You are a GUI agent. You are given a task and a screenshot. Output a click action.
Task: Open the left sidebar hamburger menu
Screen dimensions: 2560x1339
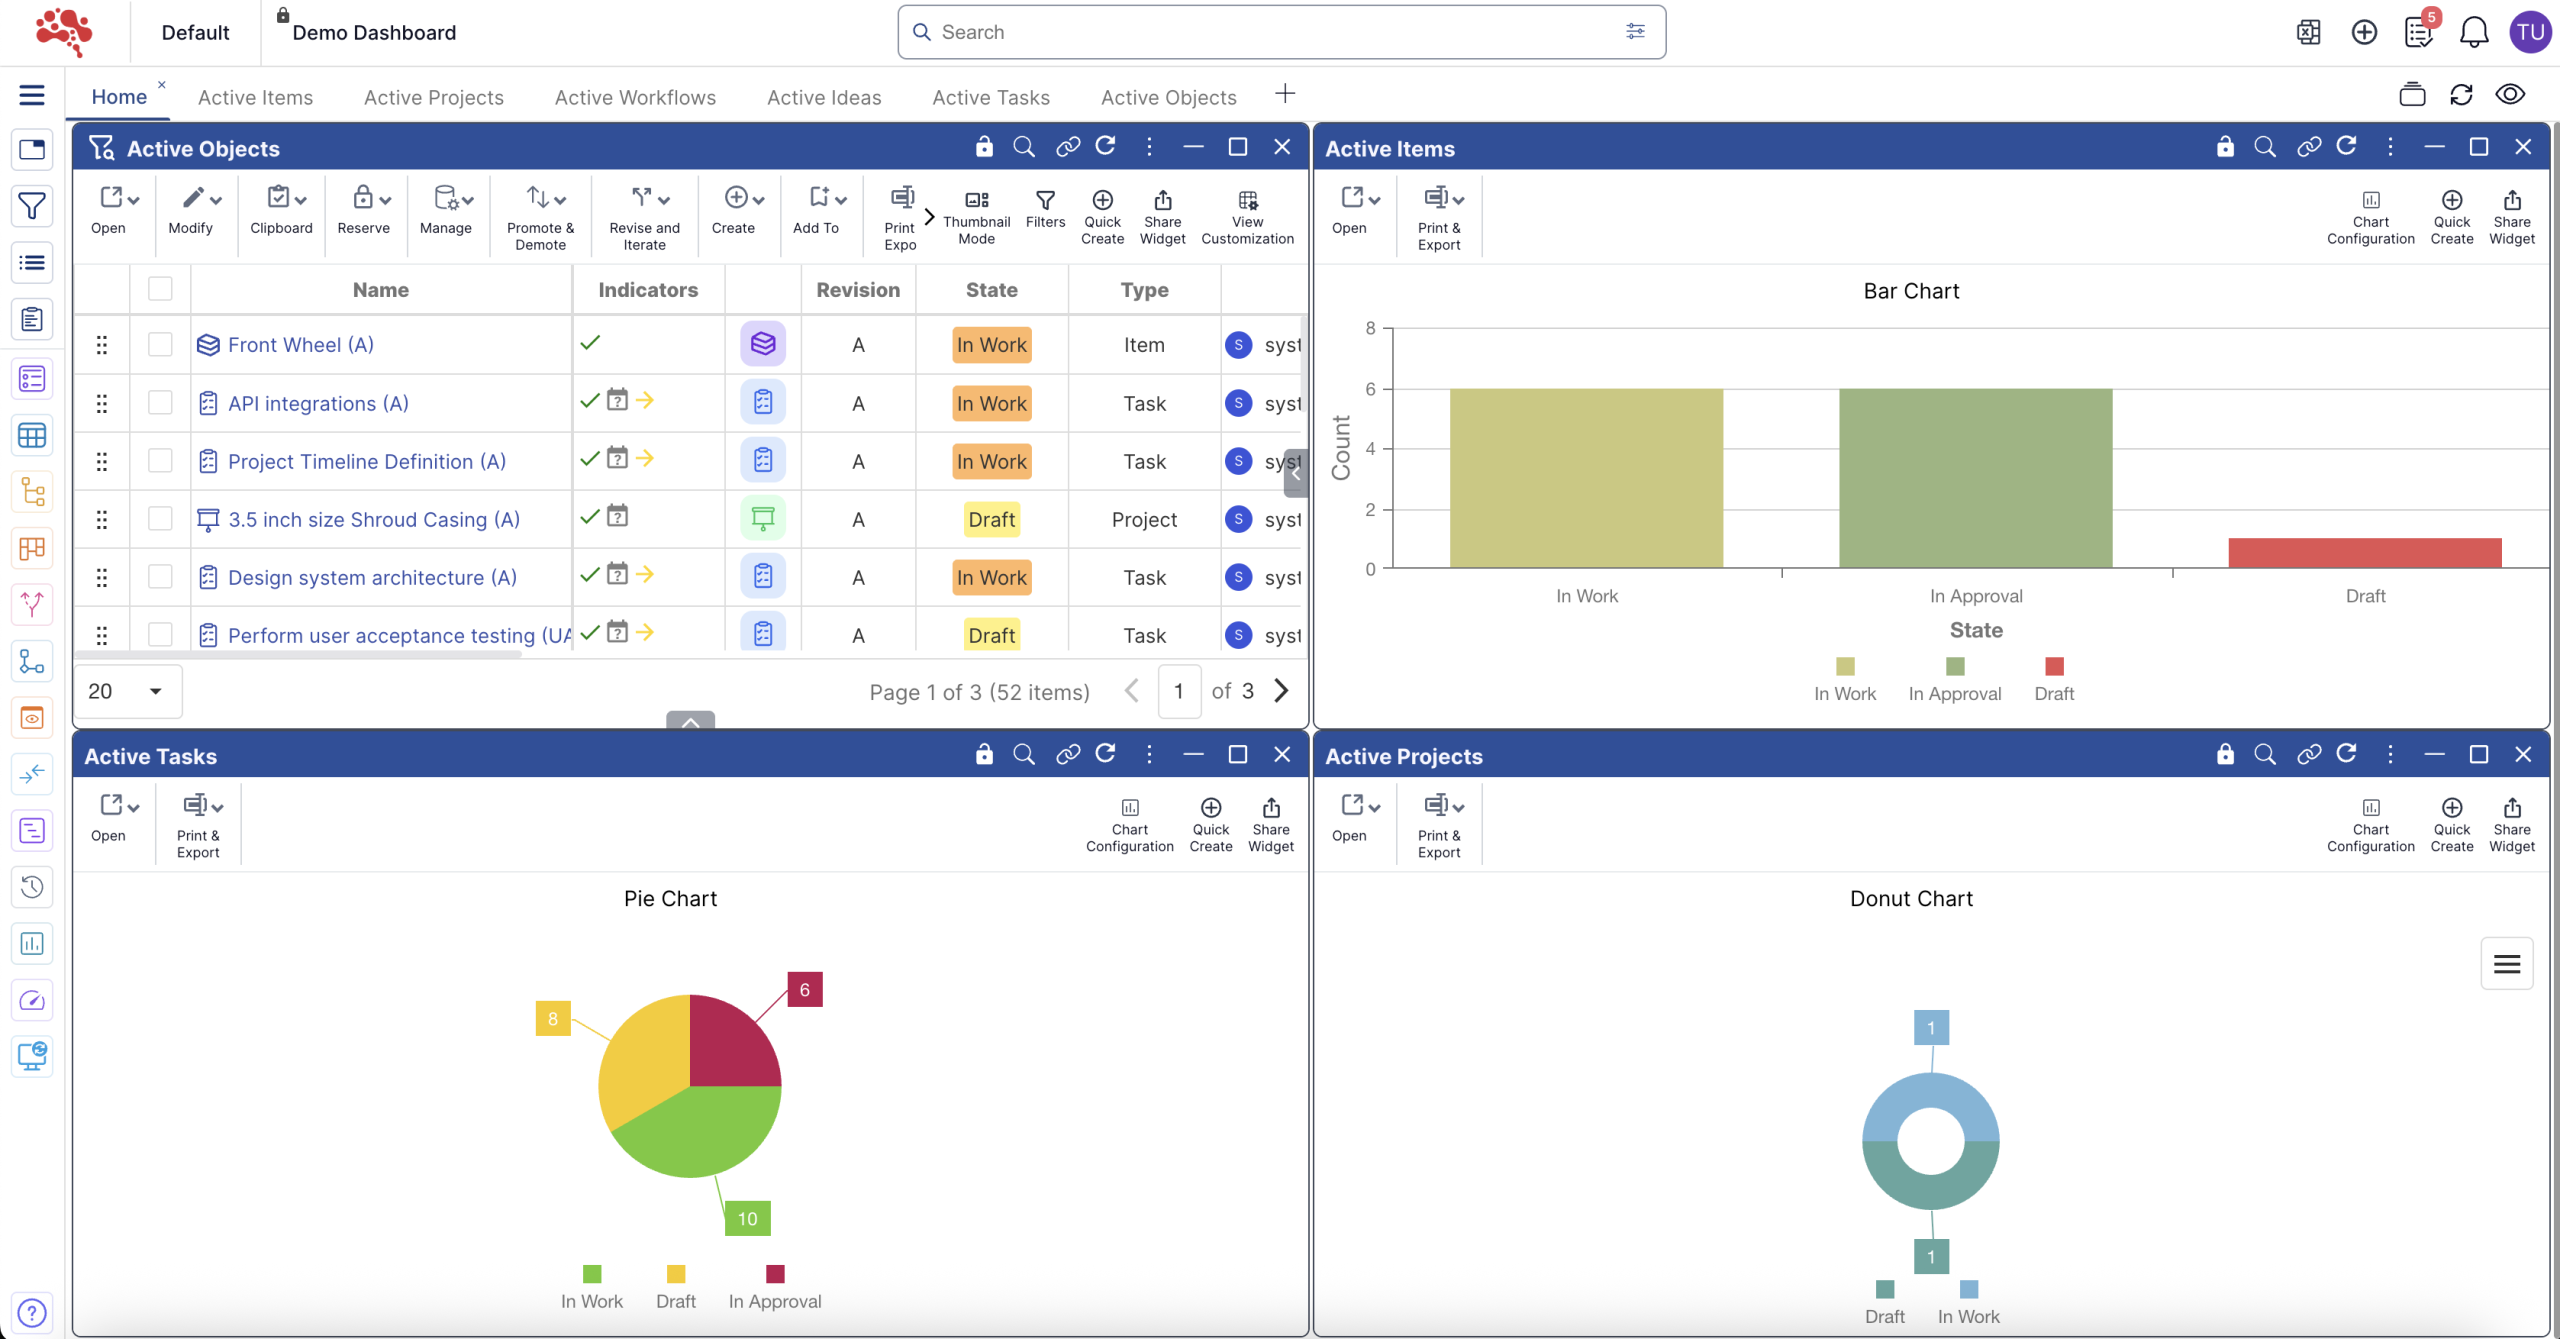point(32,95)
